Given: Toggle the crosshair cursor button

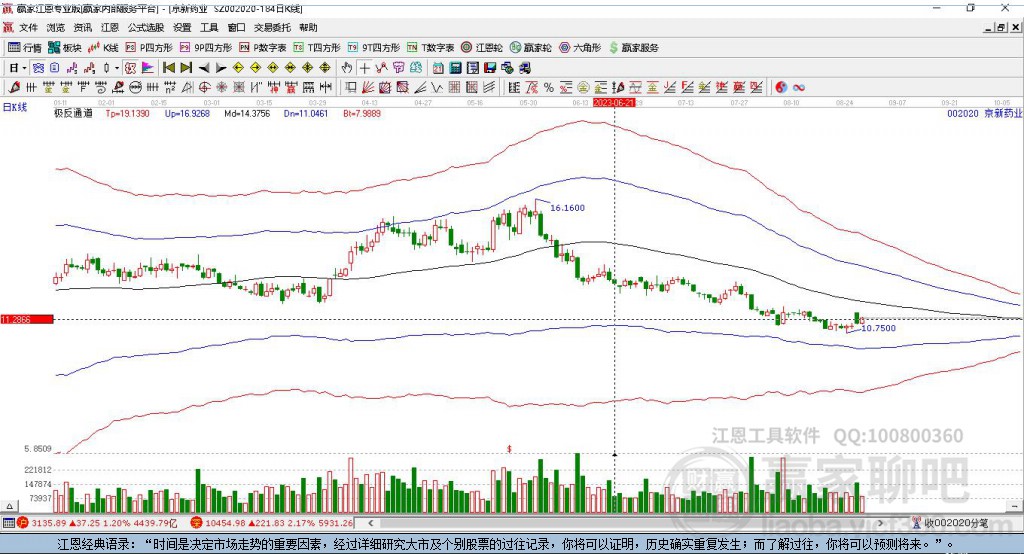Looking at the screenshot, I should 364,68.
